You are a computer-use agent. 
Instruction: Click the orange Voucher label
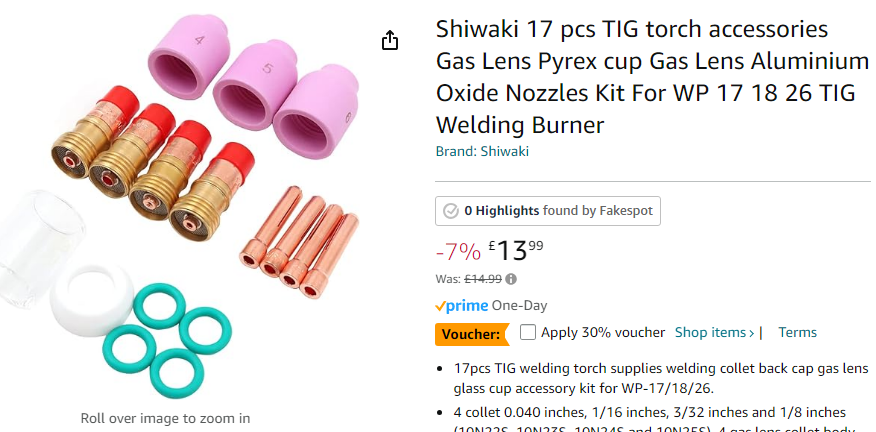coord(470,333)
